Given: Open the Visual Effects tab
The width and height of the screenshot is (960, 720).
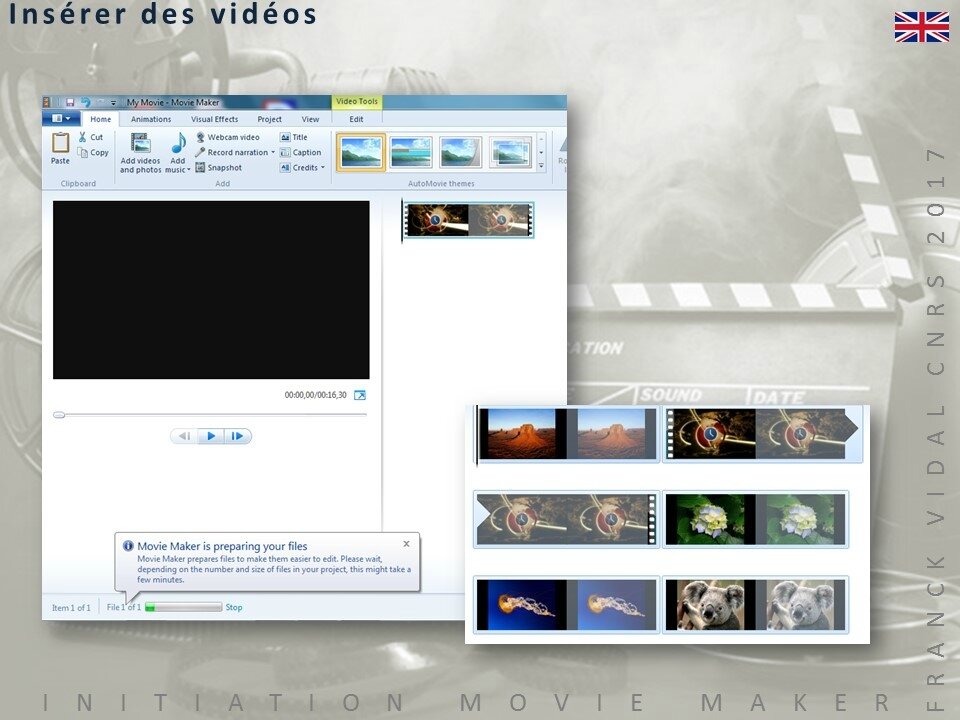Looking at the screenshot, I should [214, 119].
